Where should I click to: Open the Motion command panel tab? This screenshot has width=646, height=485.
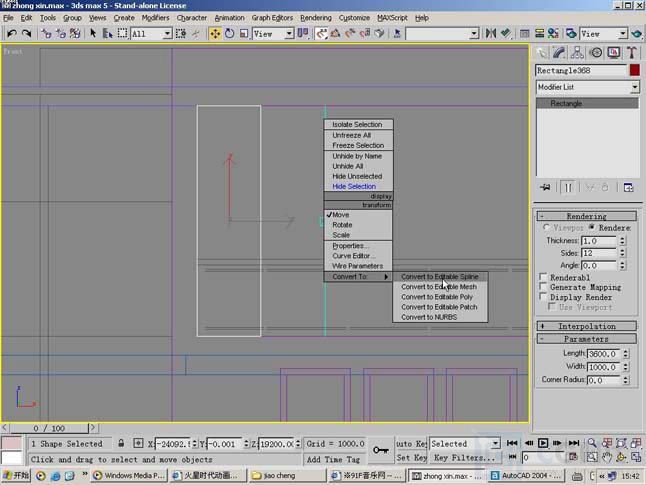coord(596,53)
